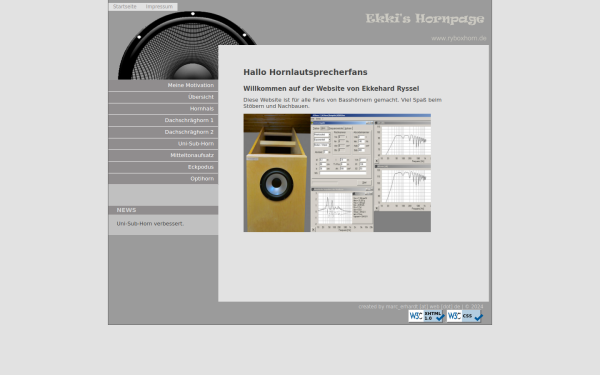Click the Ekki's Hornpage title logo
600x375 pixels.
click(x=425, y=19)
